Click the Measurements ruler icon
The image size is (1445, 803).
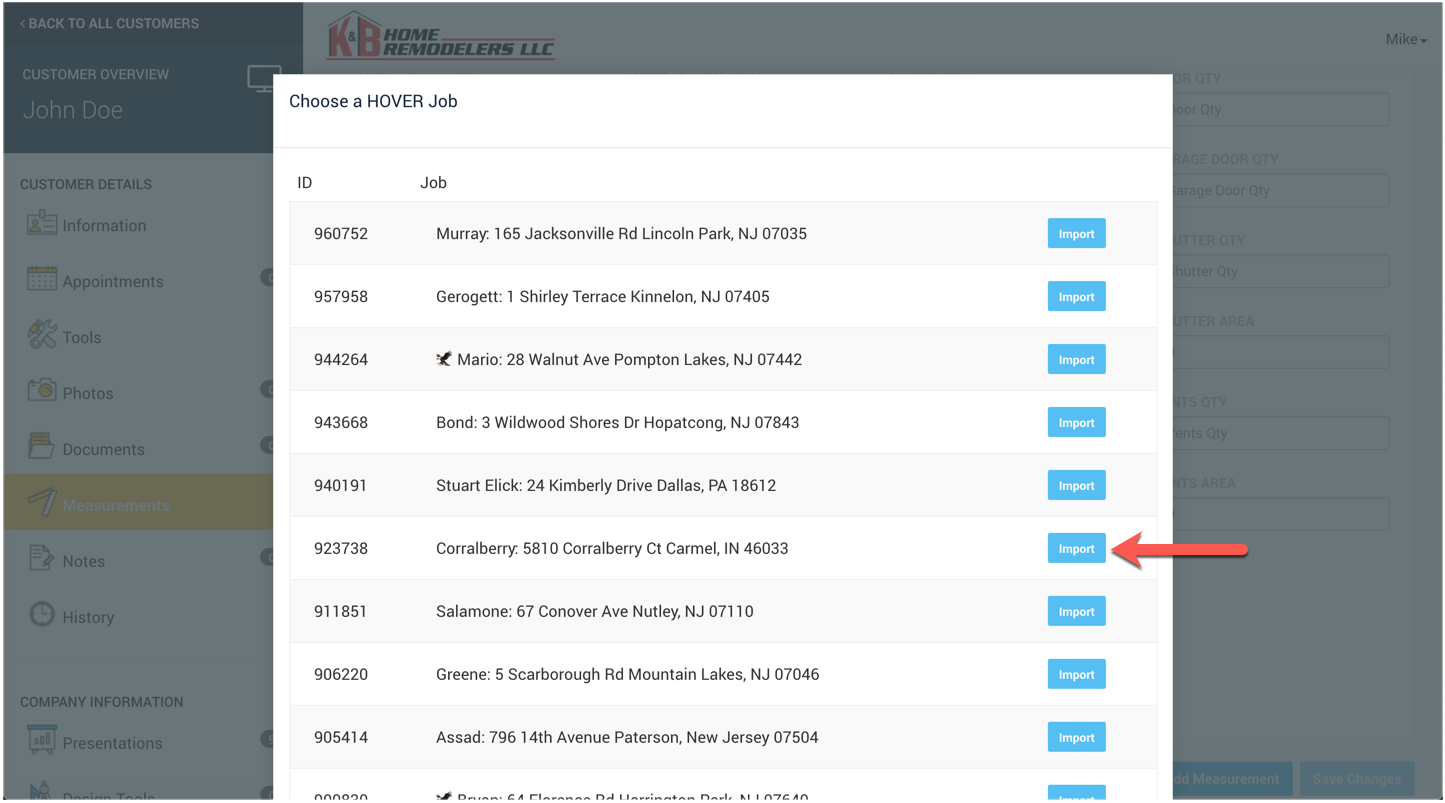coord(41,502)
